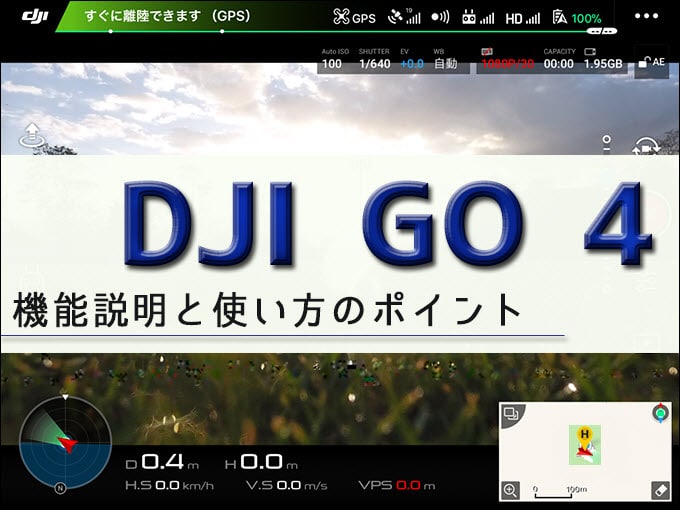Tap the H 0.0 m height readout

tap(262, 463)
